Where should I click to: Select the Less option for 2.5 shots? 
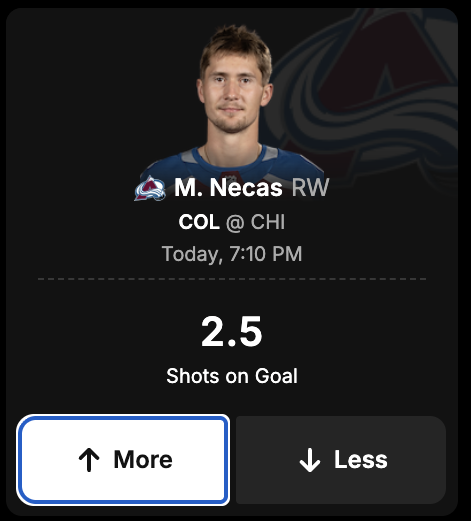pos(341,460)
